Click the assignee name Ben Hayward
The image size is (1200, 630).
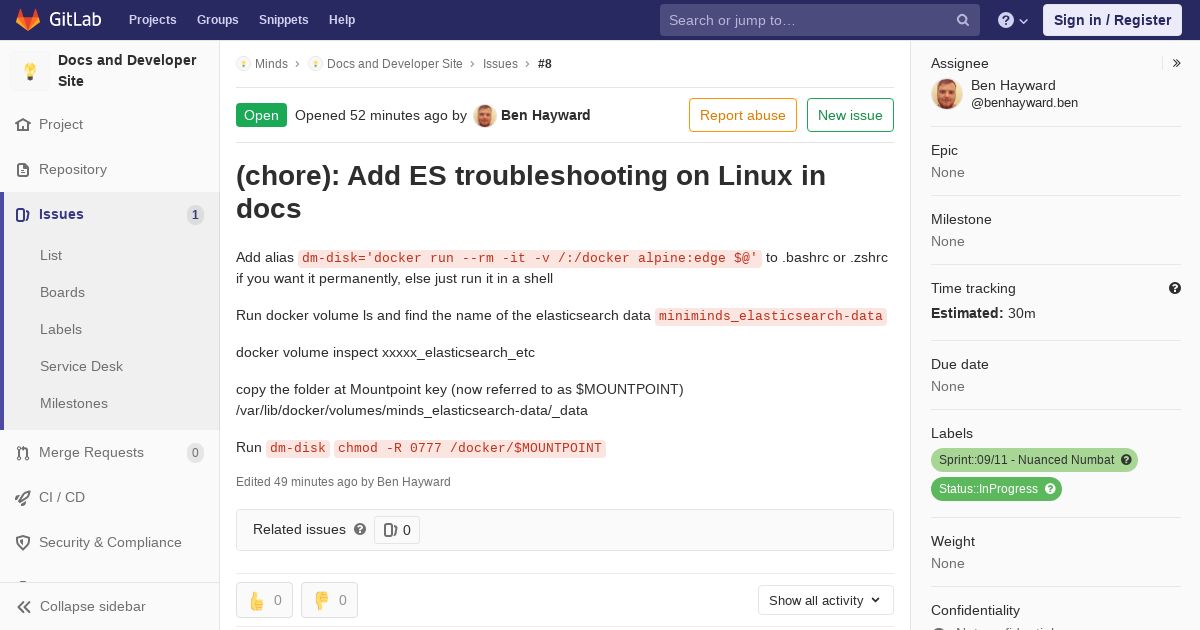coord(1013,86)
